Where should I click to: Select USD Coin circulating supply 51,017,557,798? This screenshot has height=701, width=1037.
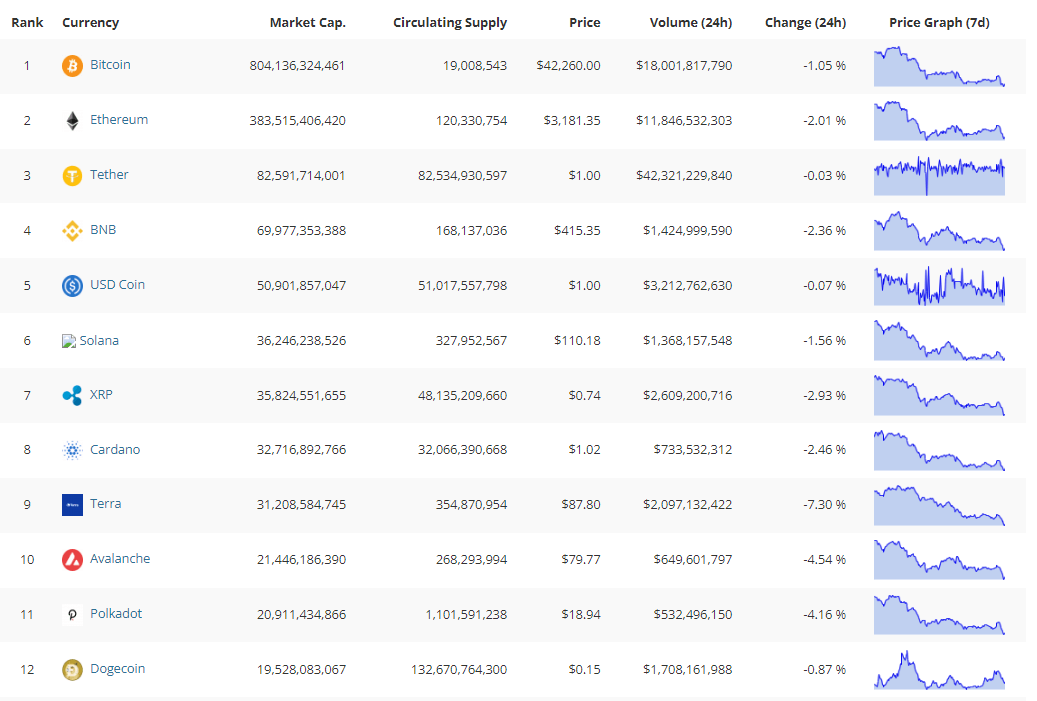pos(462,285)
